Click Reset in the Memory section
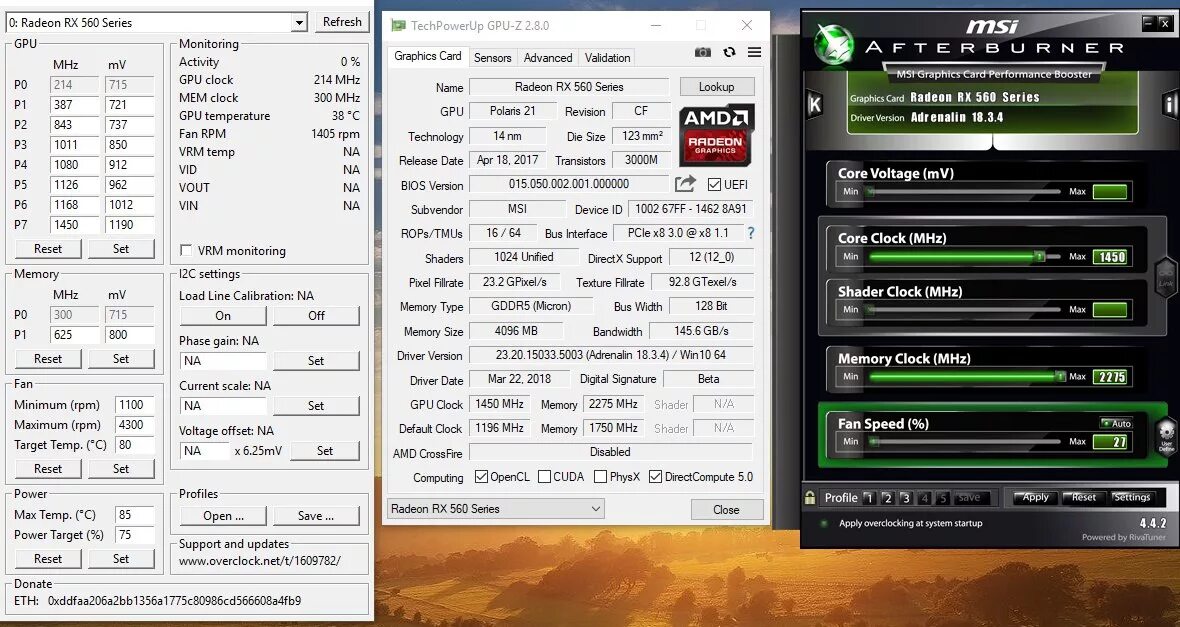Image resolution: width=1180 pixels, height=627 pixels. (x=48, y=358)
